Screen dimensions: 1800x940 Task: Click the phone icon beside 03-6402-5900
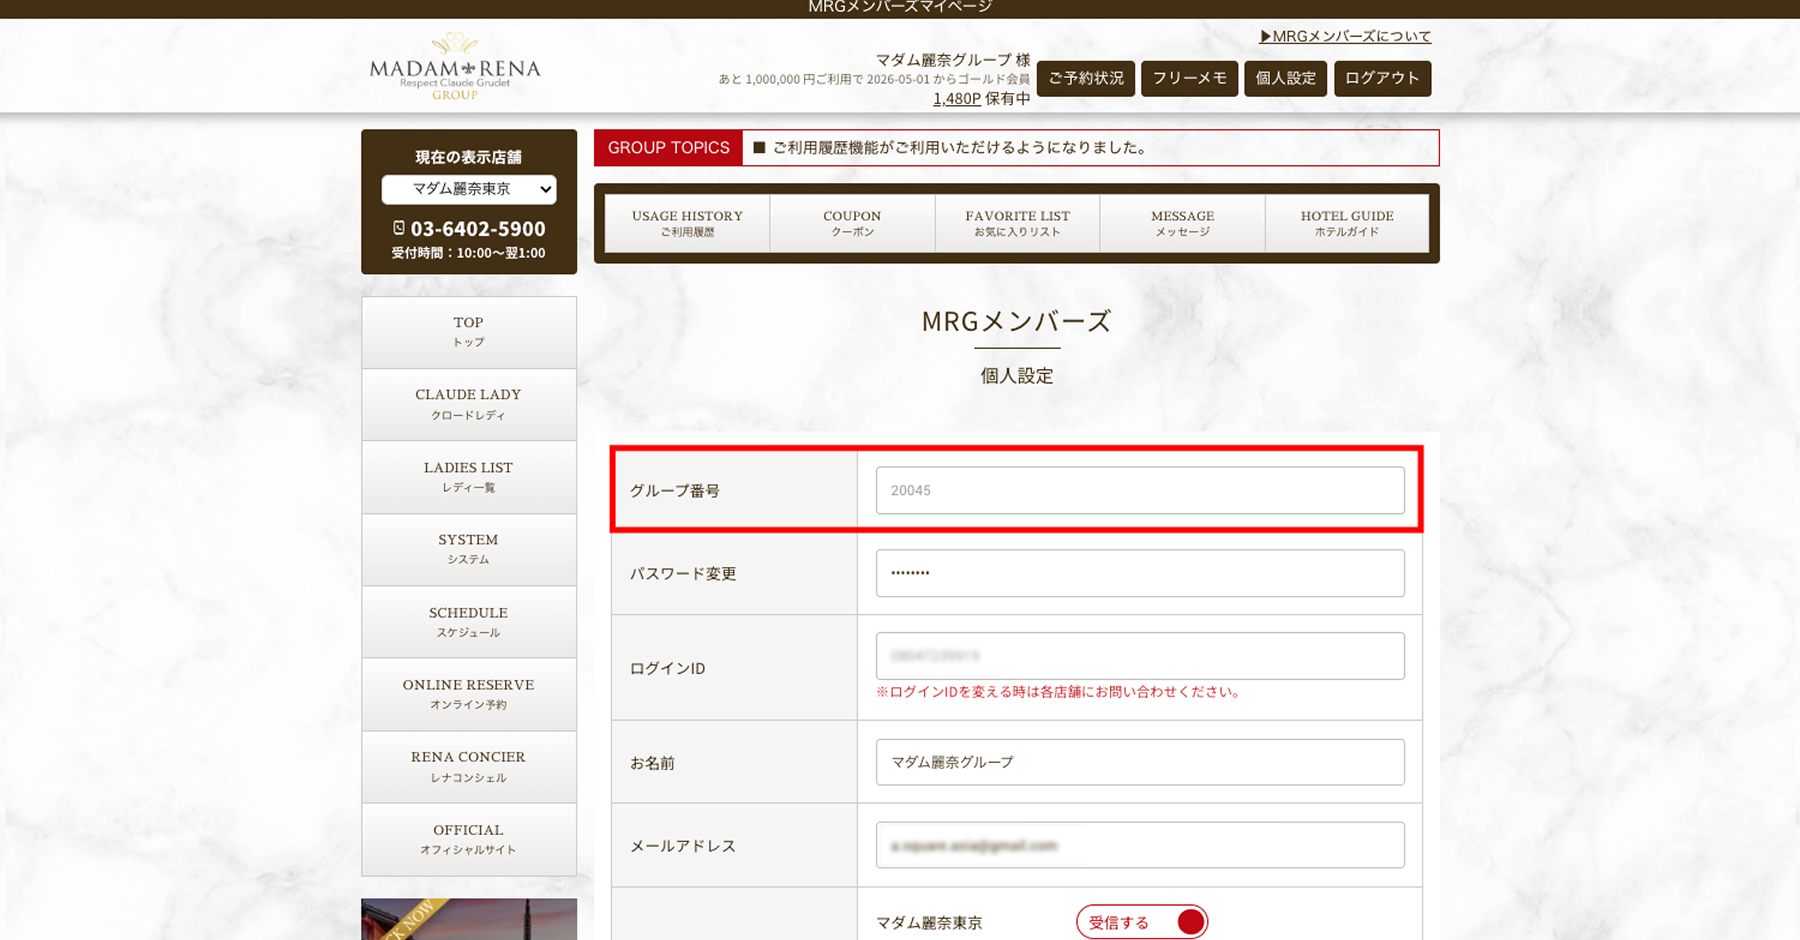[399, 228]
